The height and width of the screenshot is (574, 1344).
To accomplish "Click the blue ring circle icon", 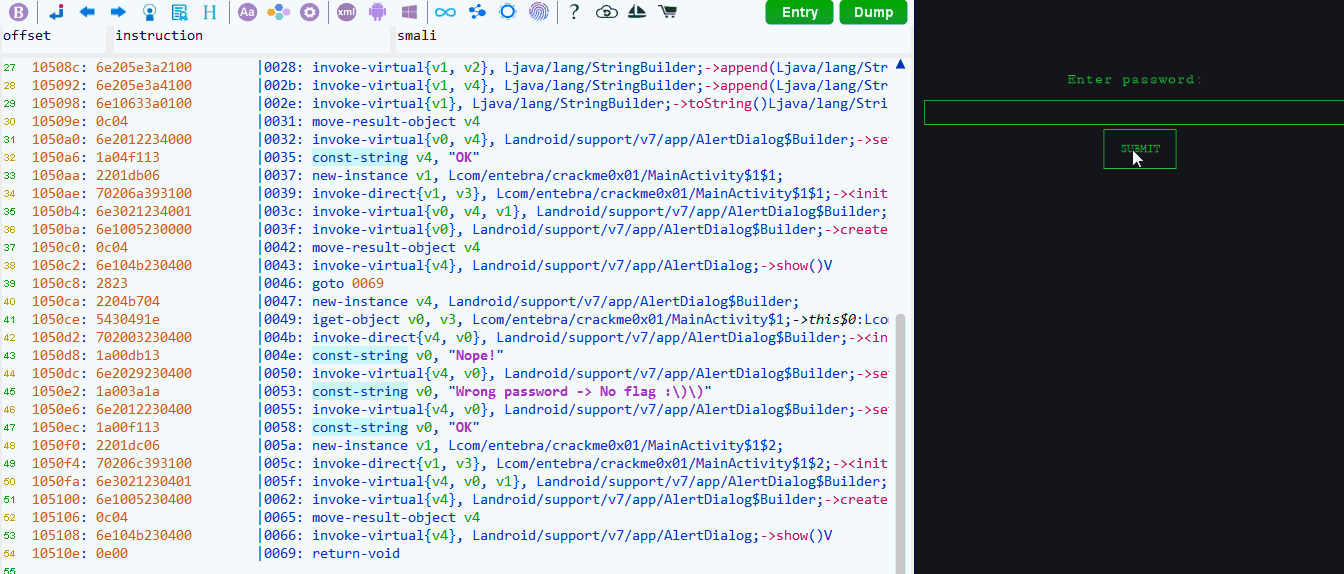I will click(x=508, y=12).
